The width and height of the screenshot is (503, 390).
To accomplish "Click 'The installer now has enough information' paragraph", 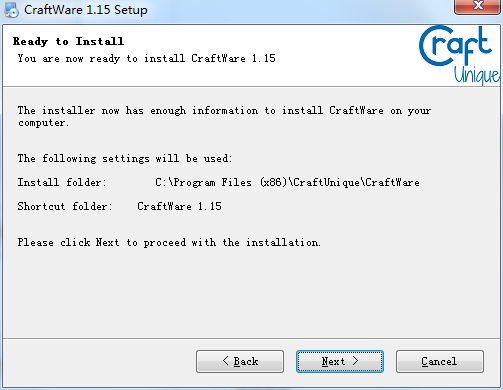I will (x=224, y=116).
